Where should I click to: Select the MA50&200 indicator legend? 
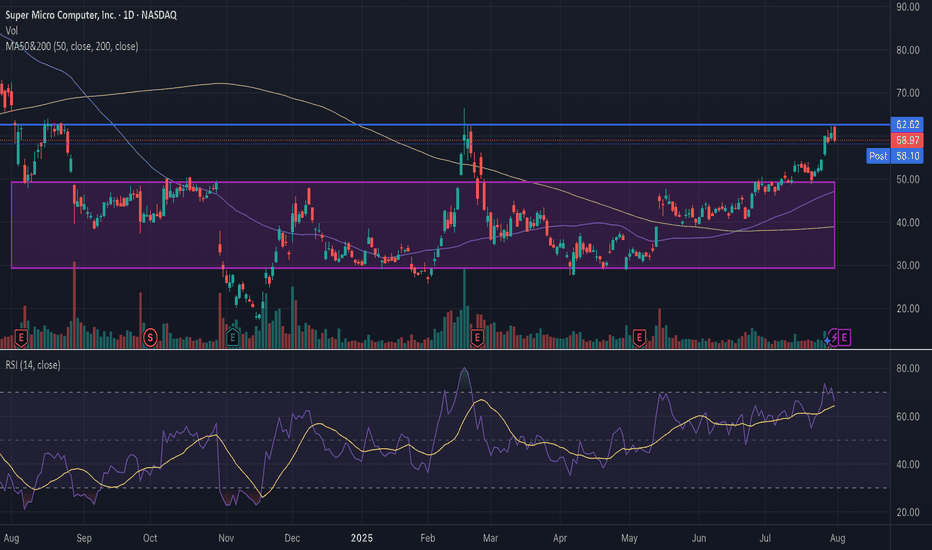[x=72, y=46]
